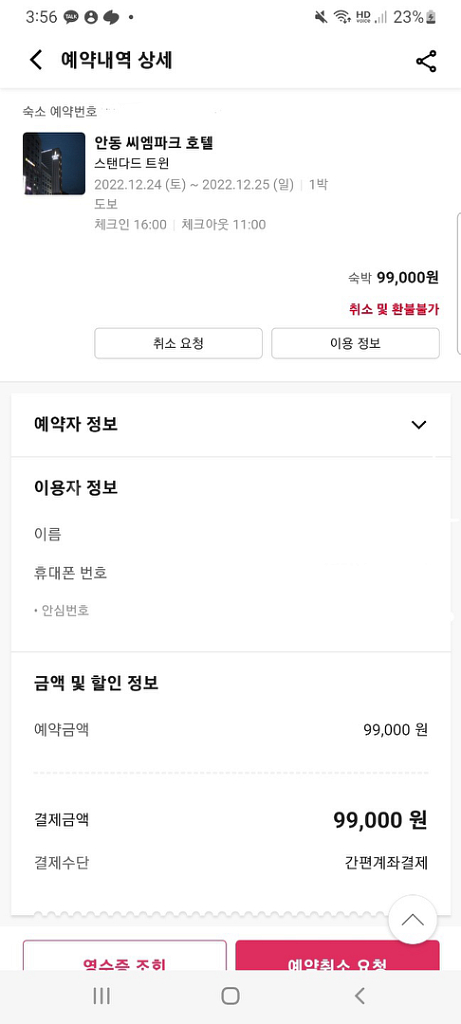Open the share icon
The image size is (461, 1024).
tap(426, 61)
